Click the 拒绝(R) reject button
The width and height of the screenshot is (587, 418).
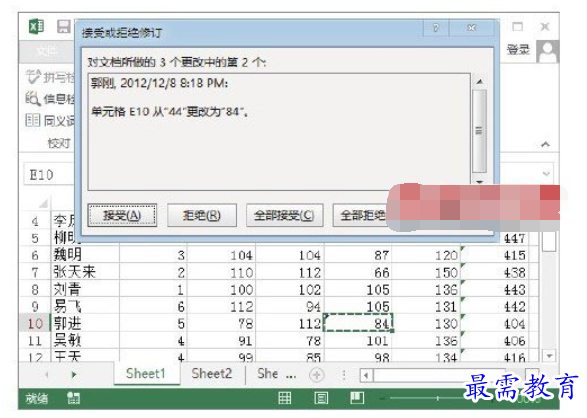coord(202,216)
